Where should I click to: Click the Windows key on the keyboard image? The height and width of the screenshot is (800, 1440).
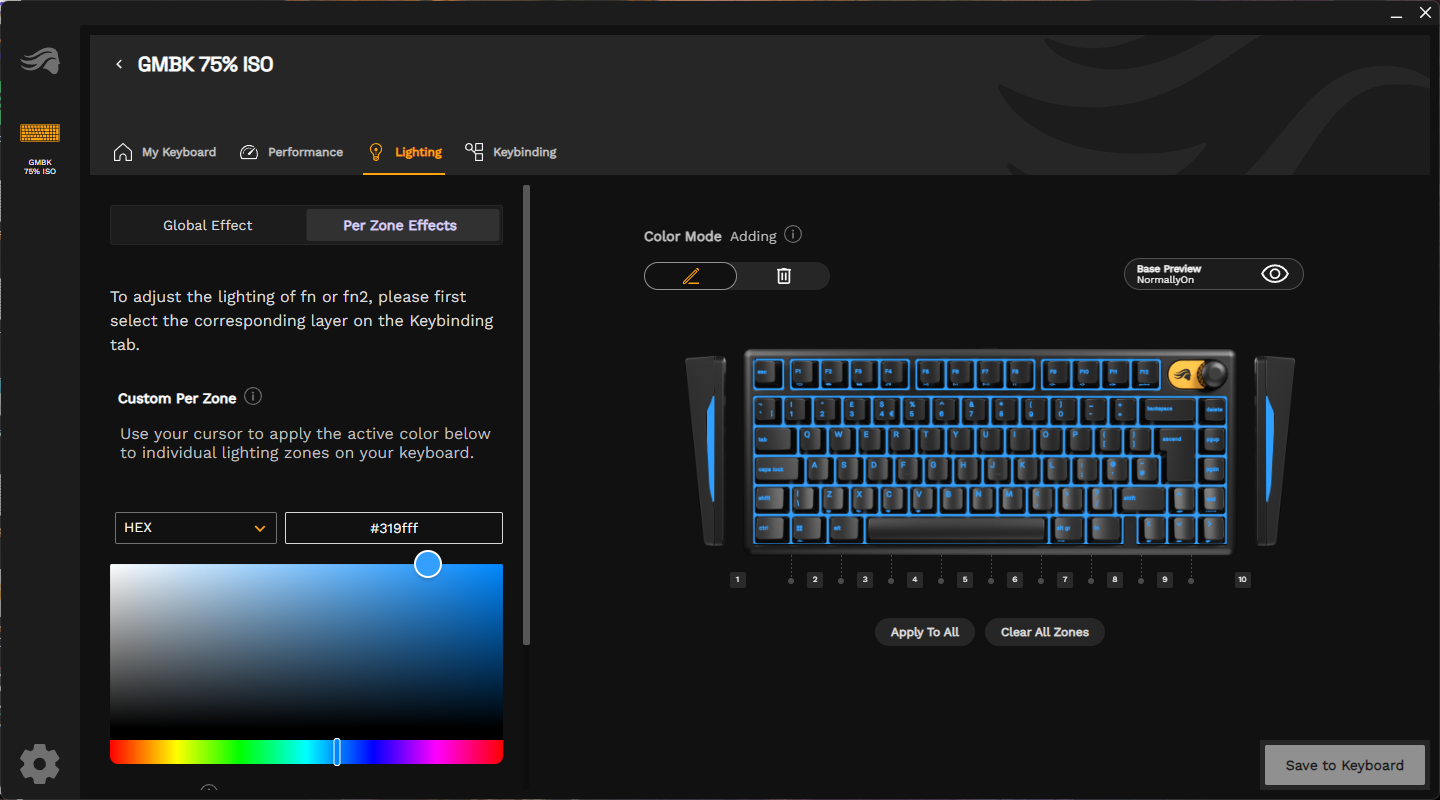point(807,529)
